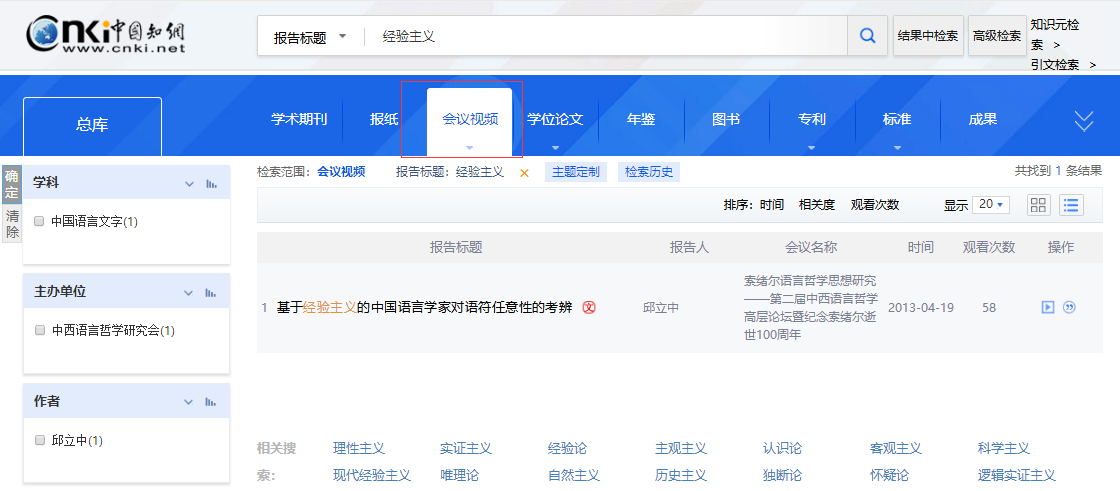The image size is (1120, 491).
Task: Click the 高级检索 button
Action: [997, 36]
